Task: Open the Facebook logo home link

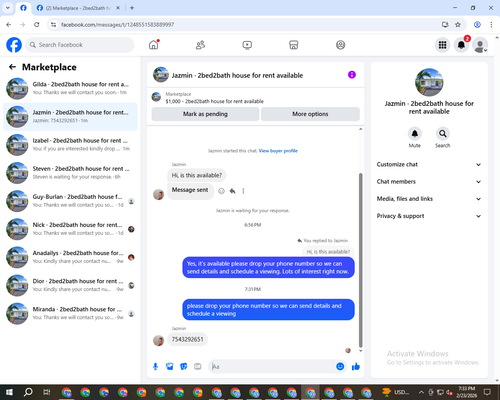Action: click(x=14, y=45)
